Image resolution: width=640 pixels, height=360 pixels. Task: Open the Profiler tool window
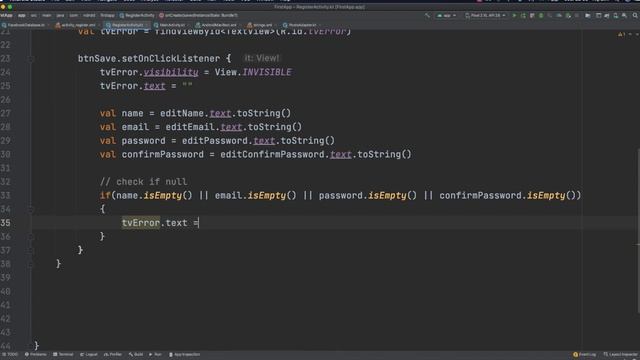113,354
